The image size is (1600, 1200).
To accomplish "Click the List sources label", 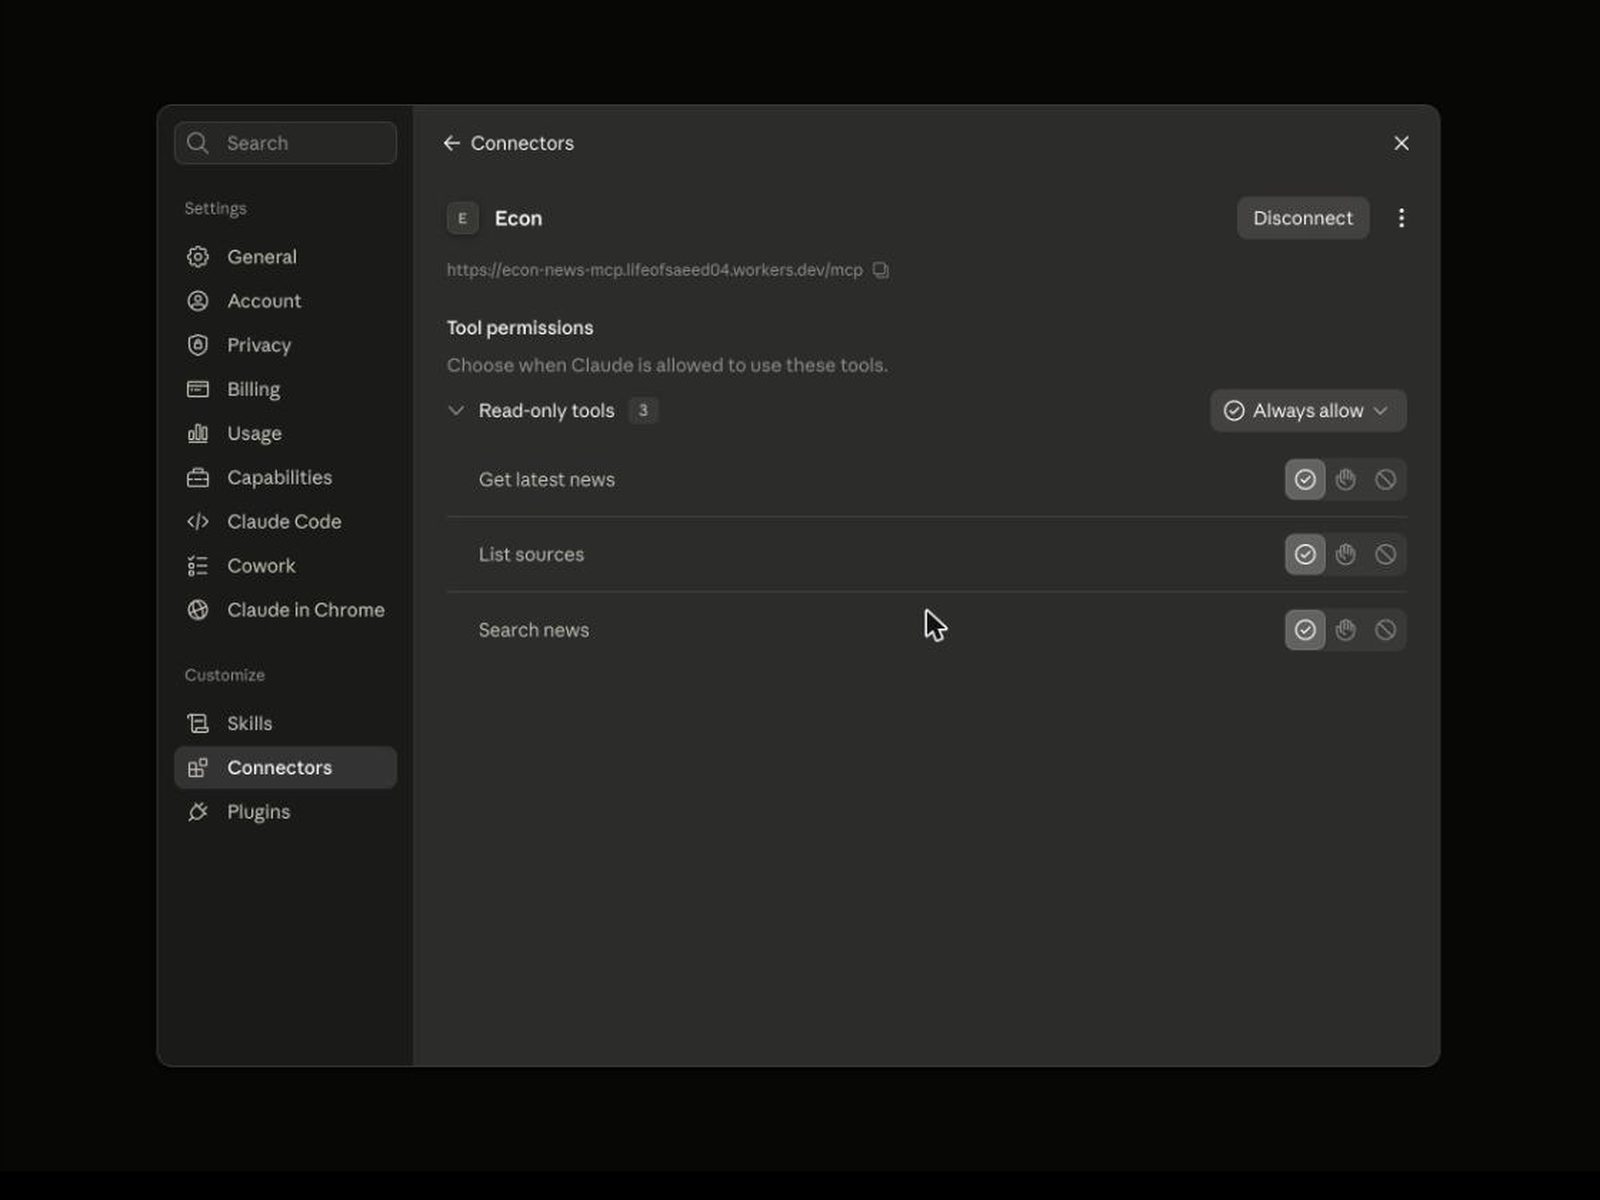I will coord(531,554).
